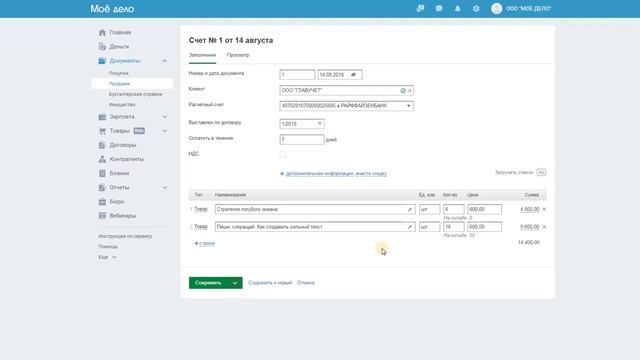Viewport: 640px width, 360px height.
Task: Switch to the Просмотр tab
Action: click(238, 55)
